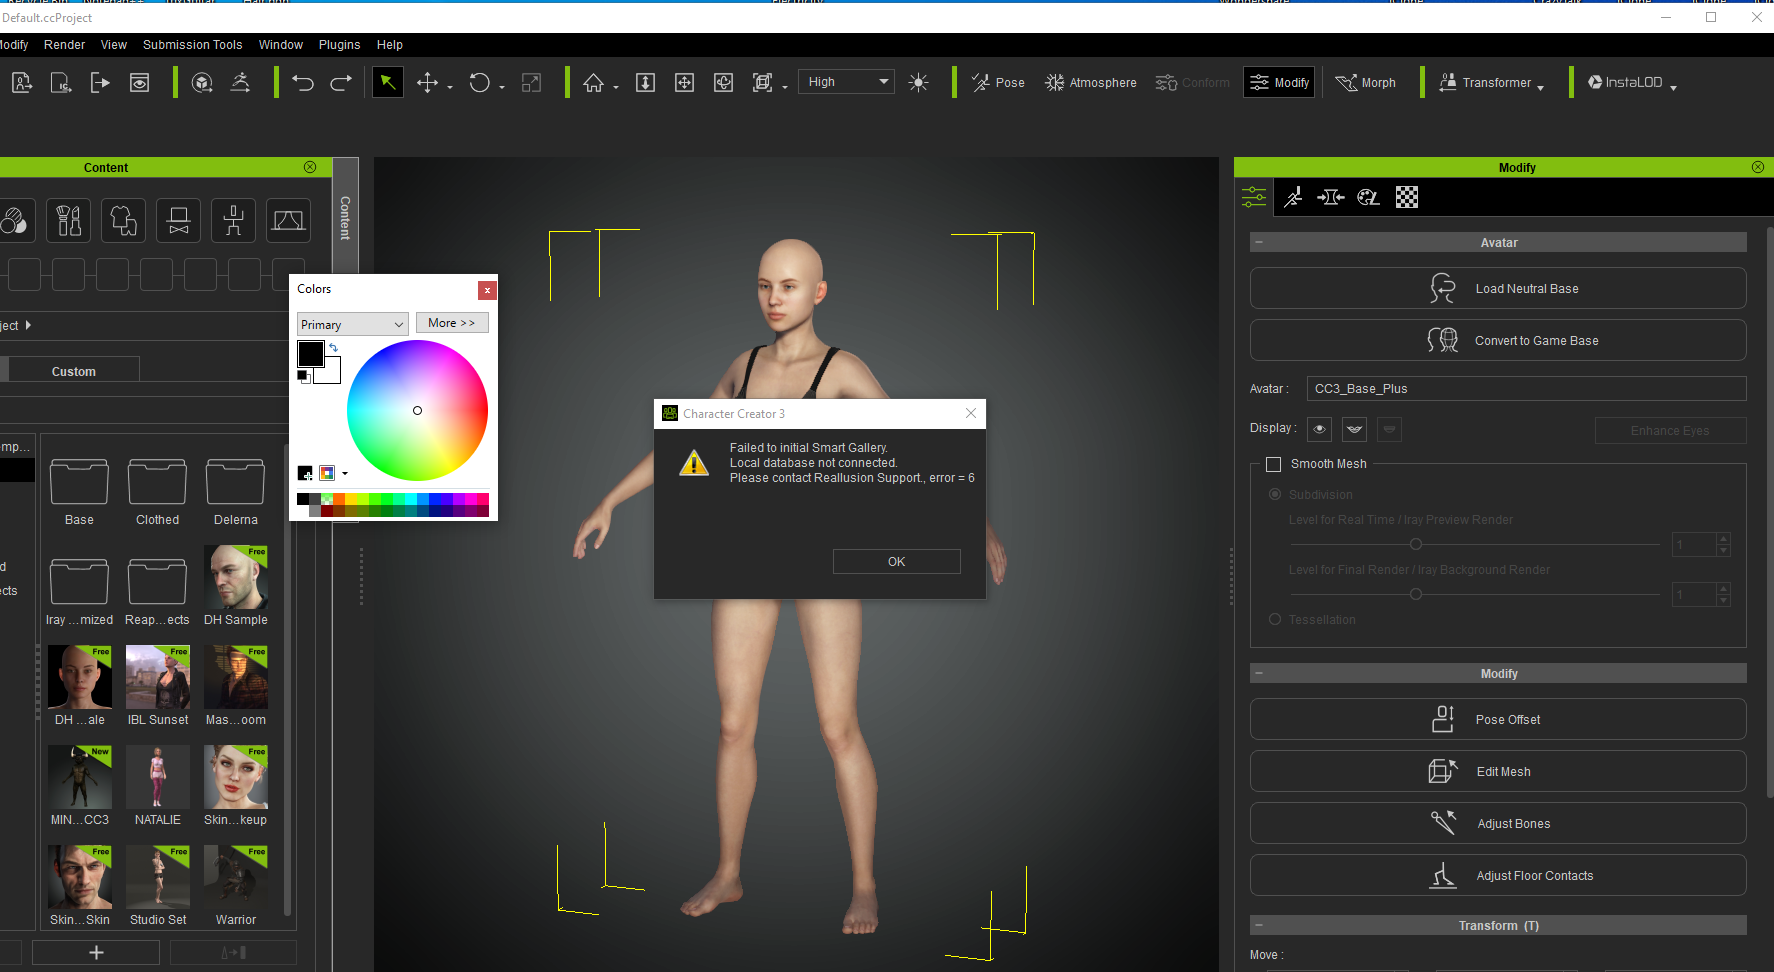Choose the Move object tool
This screenshot has height=972, width=1774.
tap(428, 83)
